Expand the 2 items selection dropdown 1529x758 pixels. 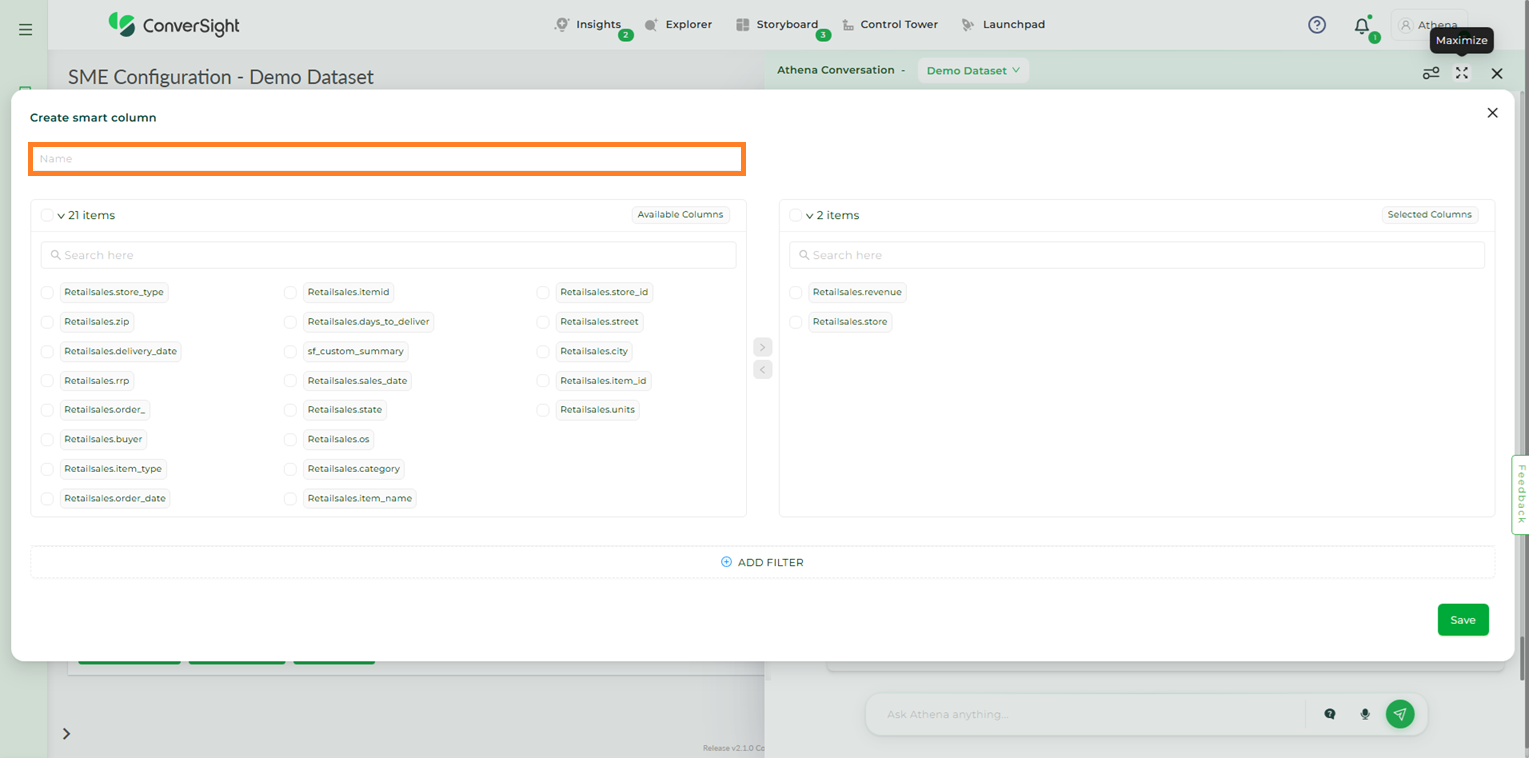tap(809, 216)
